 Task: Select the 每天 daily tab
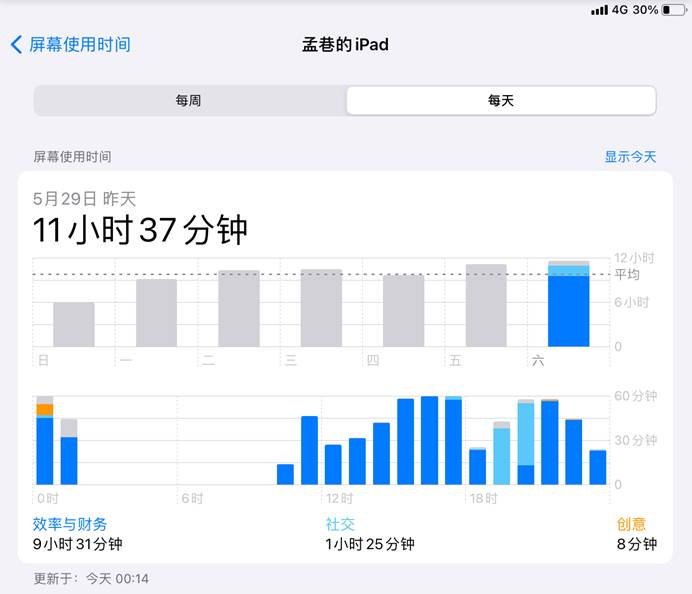pos(501,101)
